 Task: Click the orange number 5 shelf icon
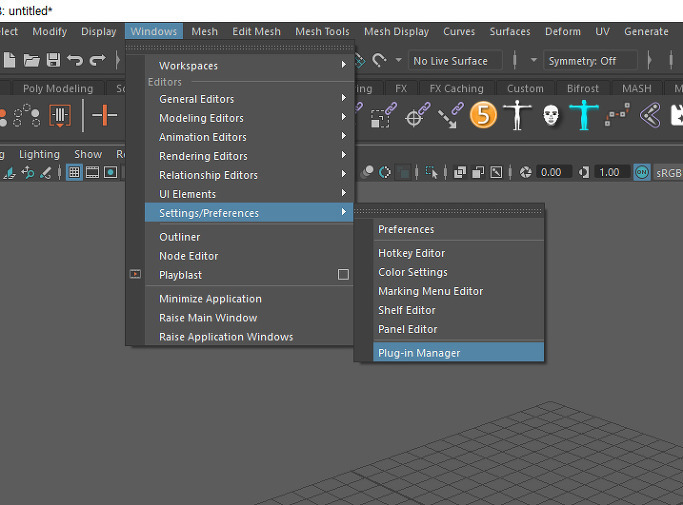click(483, 115)
